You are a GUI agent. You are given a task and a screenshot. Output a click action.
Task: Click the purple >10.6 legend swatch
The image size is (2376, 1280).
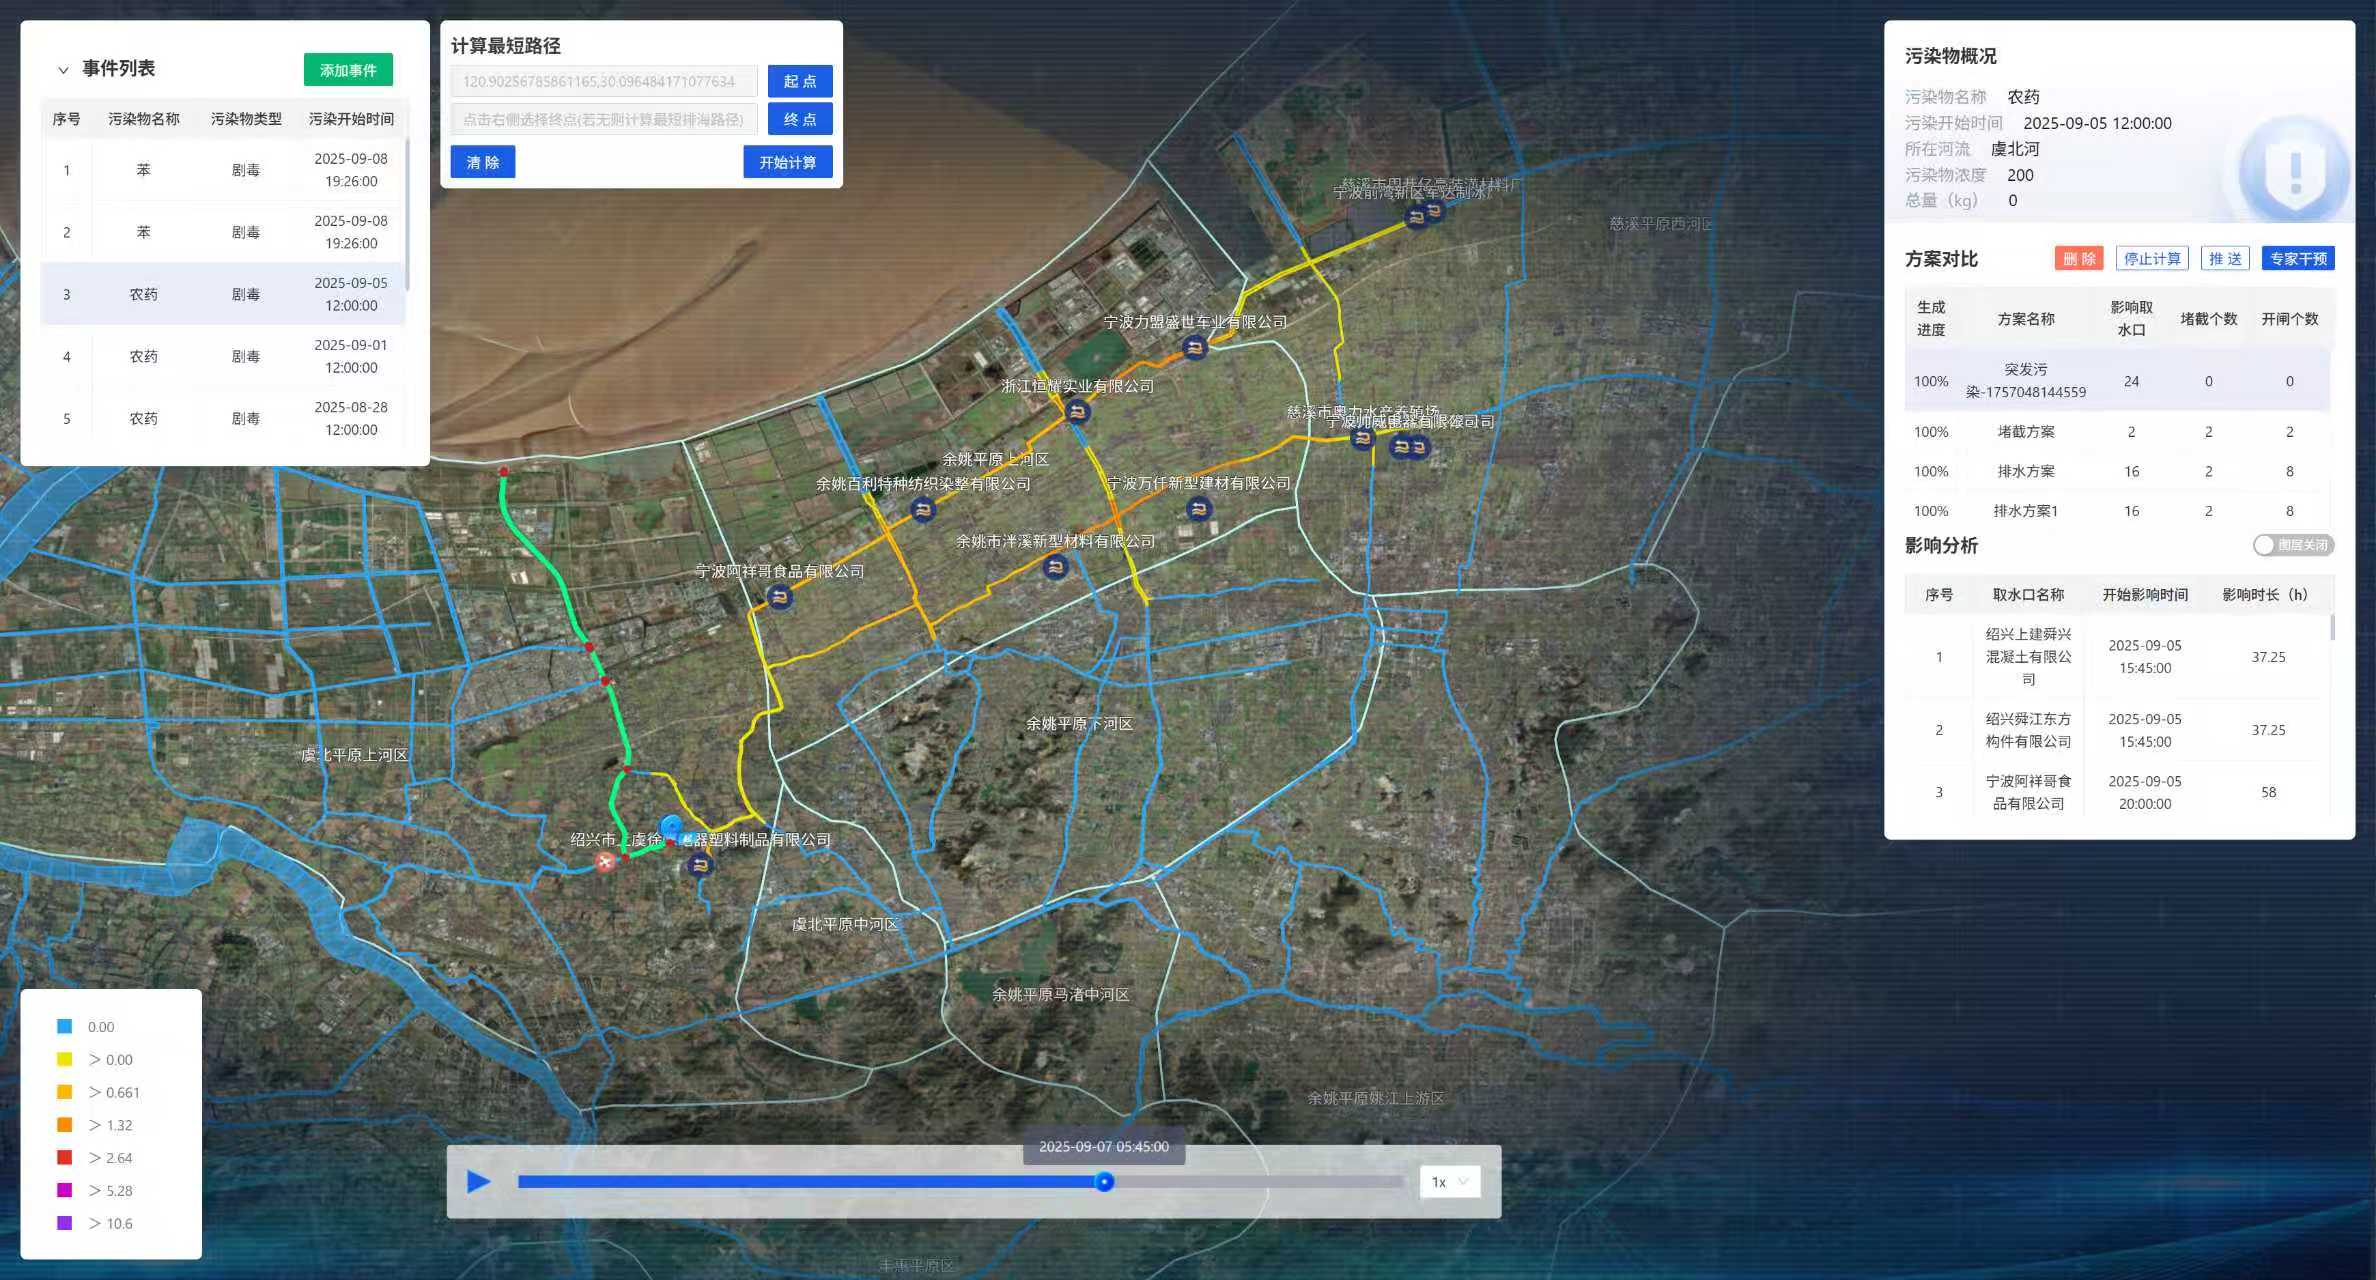(x=65, y=1223)
